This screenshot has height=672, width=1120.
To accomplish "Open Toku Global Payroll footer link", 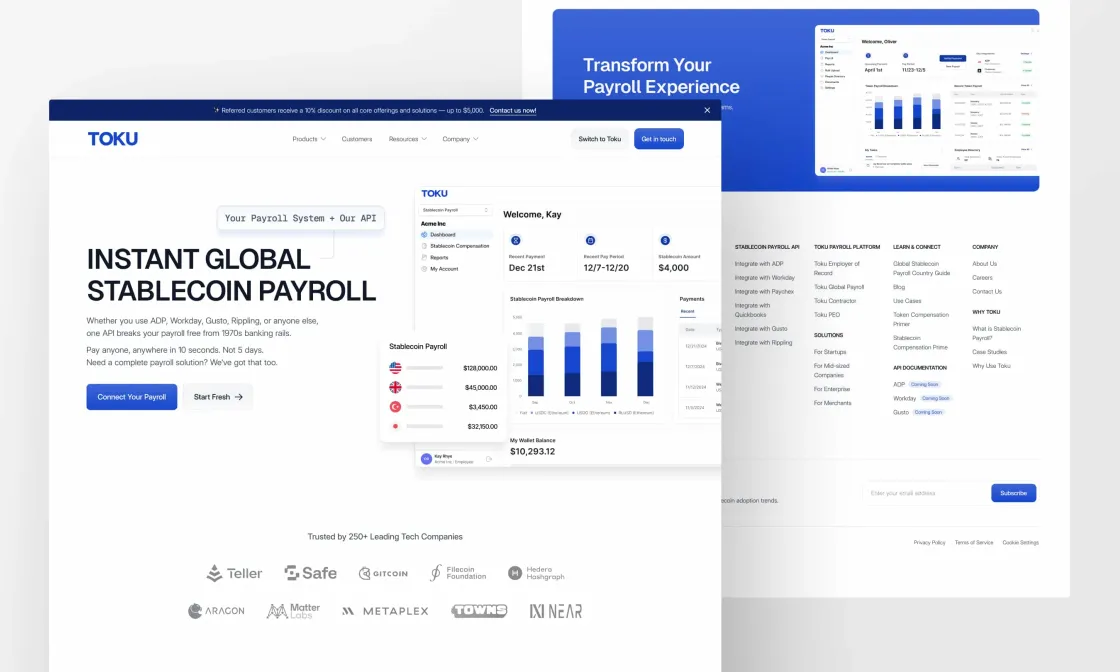I will point(839,287).
